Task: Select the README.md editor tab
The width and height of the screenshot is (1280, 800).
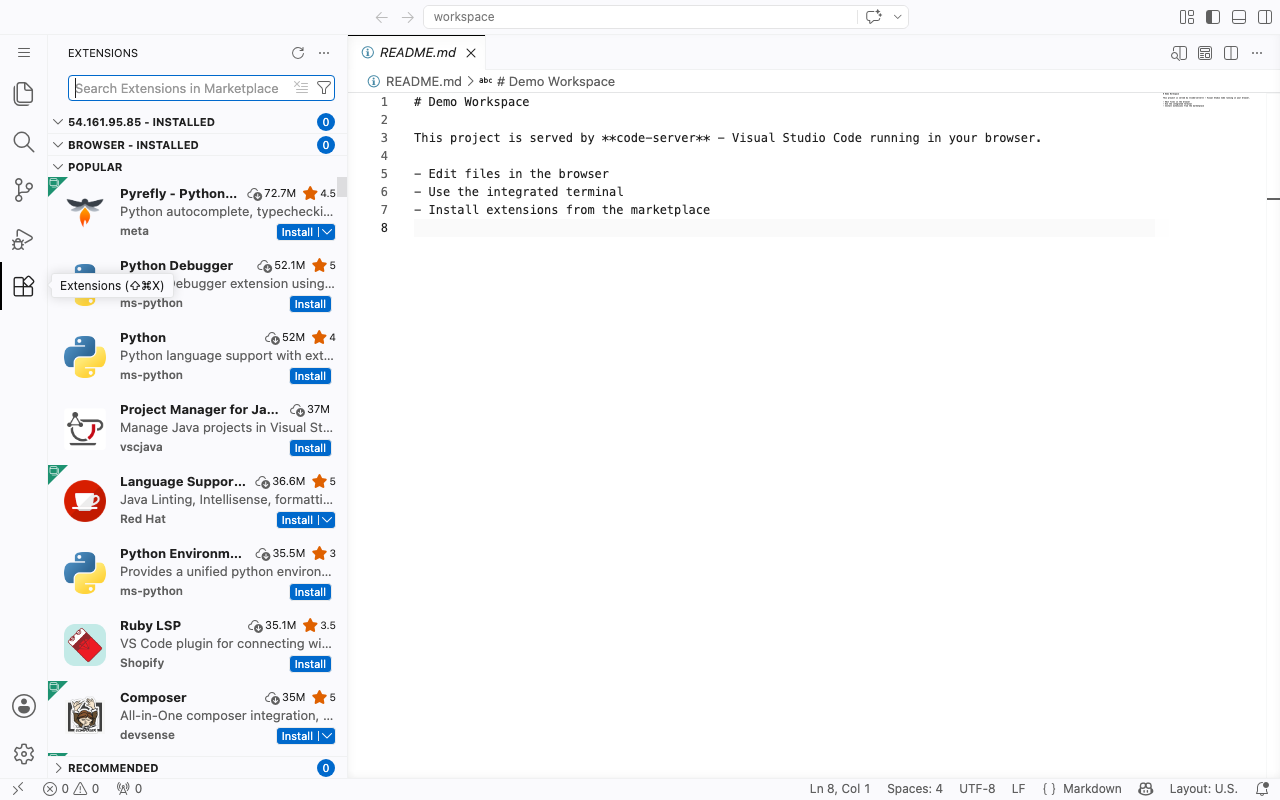Action: (x=417, y=53)
